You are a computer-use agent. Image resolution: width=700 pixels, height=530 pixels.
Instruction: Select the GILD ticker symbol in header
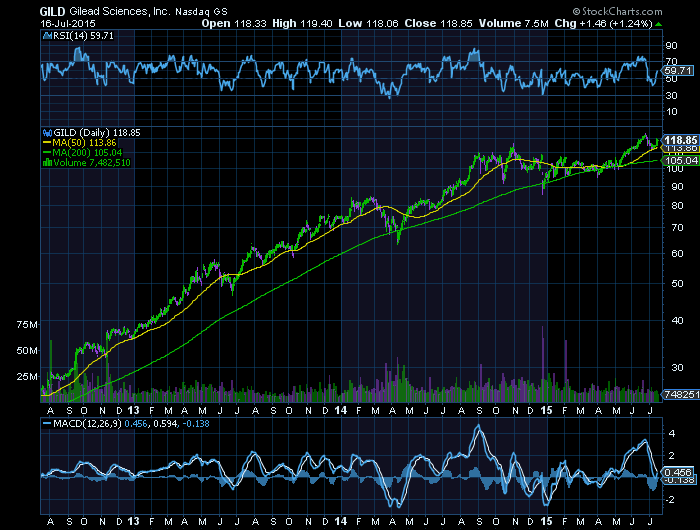(x=53, y=12)
